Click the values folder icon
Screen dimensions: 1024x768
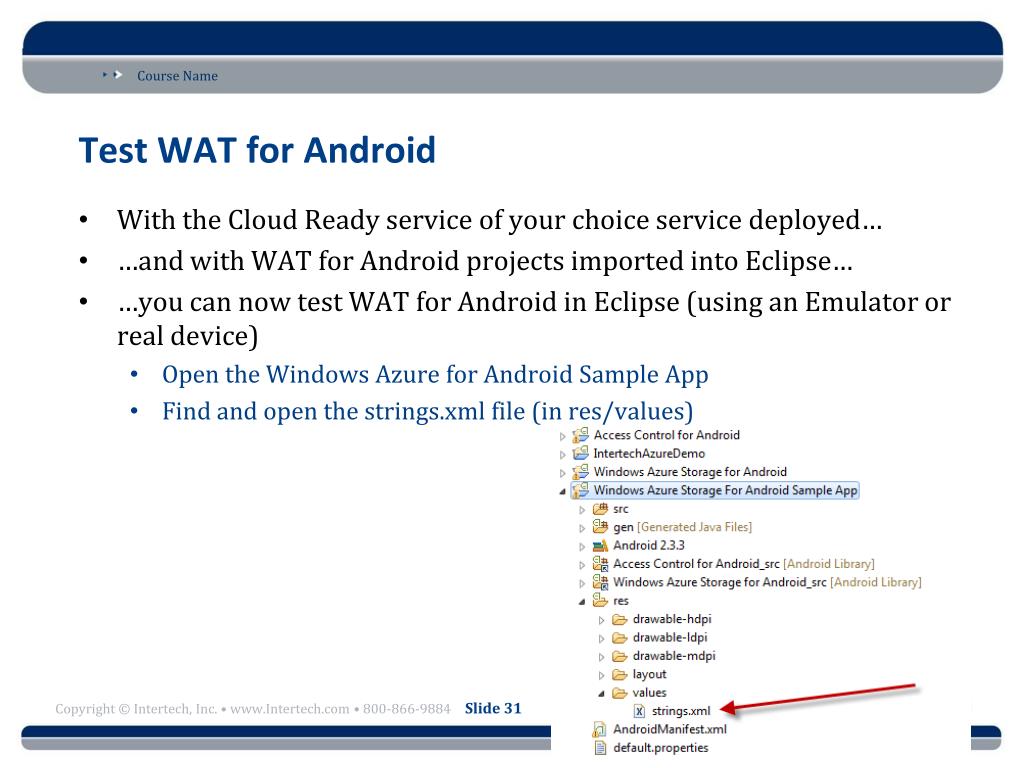click(620, 693)
